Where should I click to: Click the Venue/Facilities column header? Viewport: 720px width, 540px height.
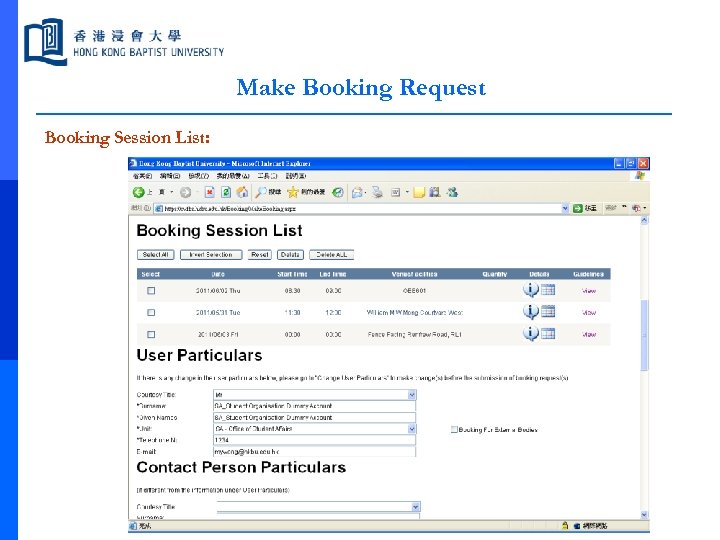[414, 274]
